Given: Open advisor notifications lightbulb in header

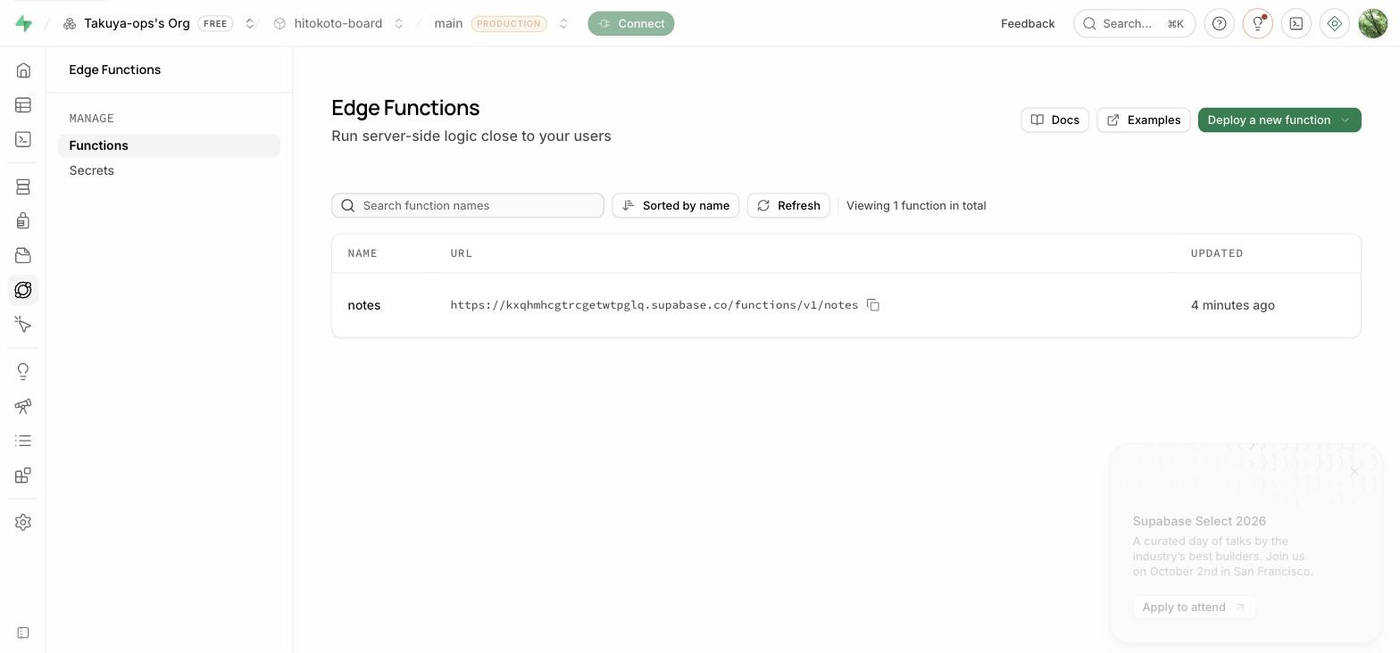Looking at the screenshot, I should tap(1258, 23).
